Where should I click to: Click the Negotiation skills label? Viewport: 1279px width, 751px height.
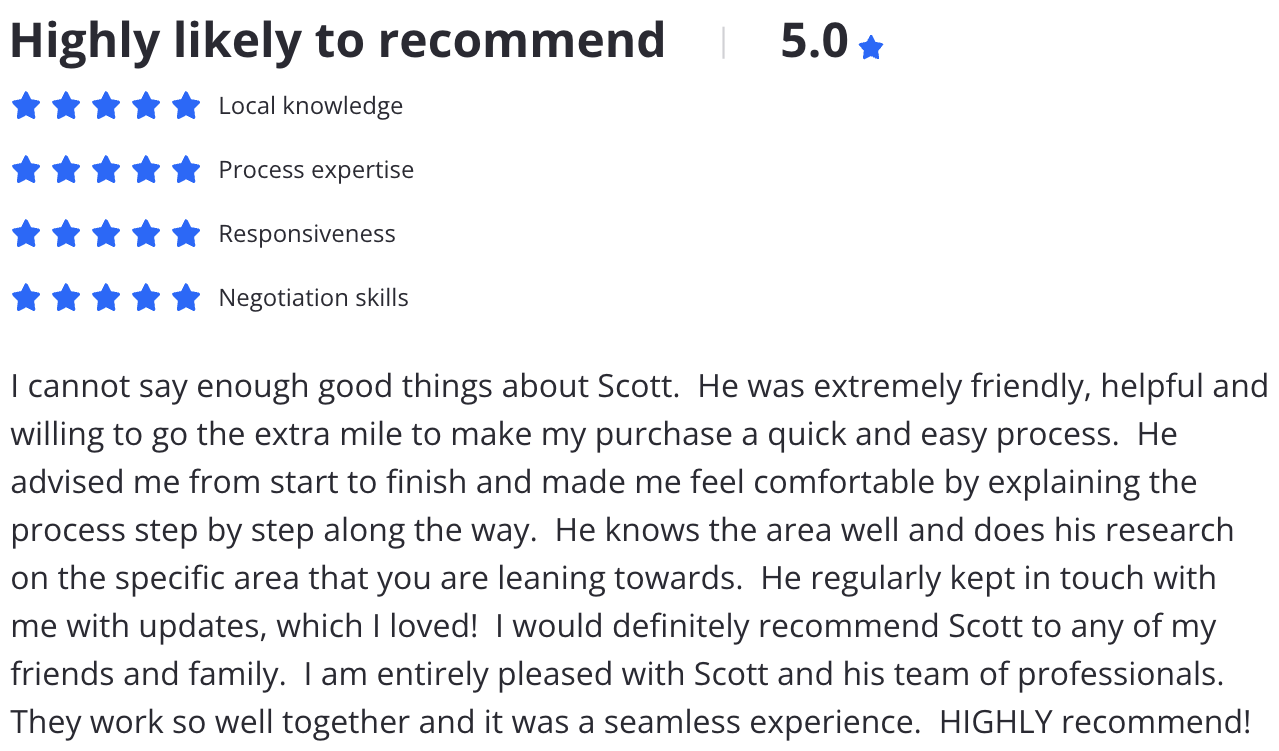(314, 298)
